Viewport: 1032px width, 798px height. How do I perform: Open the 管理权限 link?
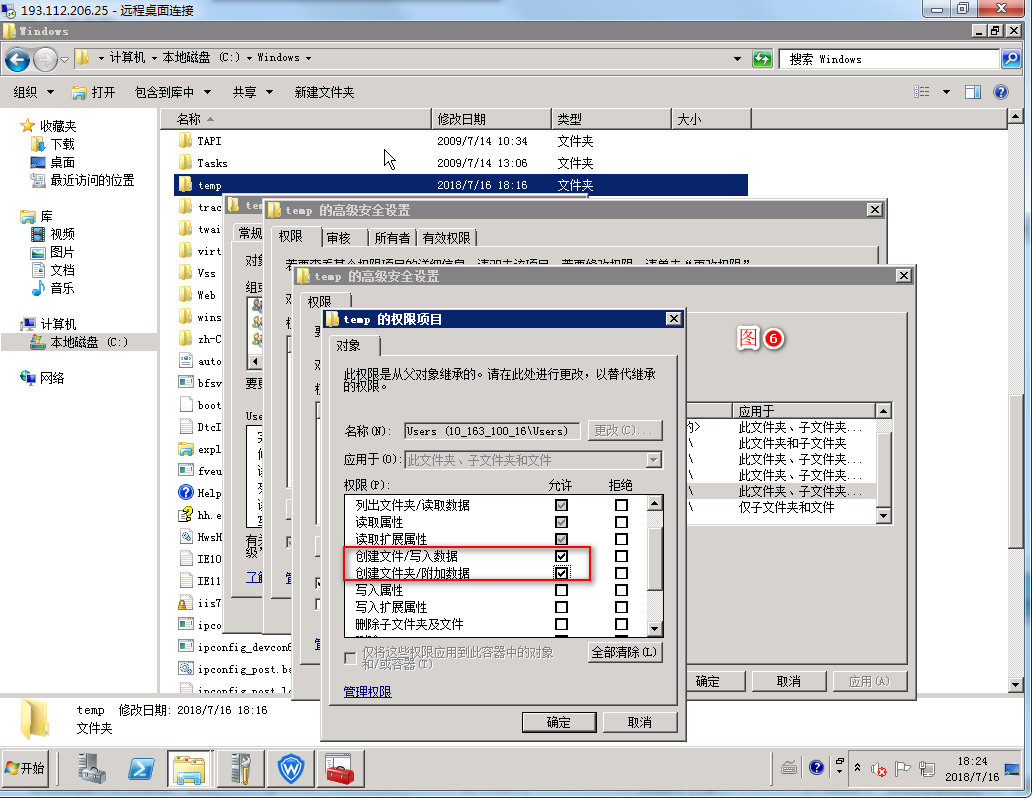click(x=367, y=692)
